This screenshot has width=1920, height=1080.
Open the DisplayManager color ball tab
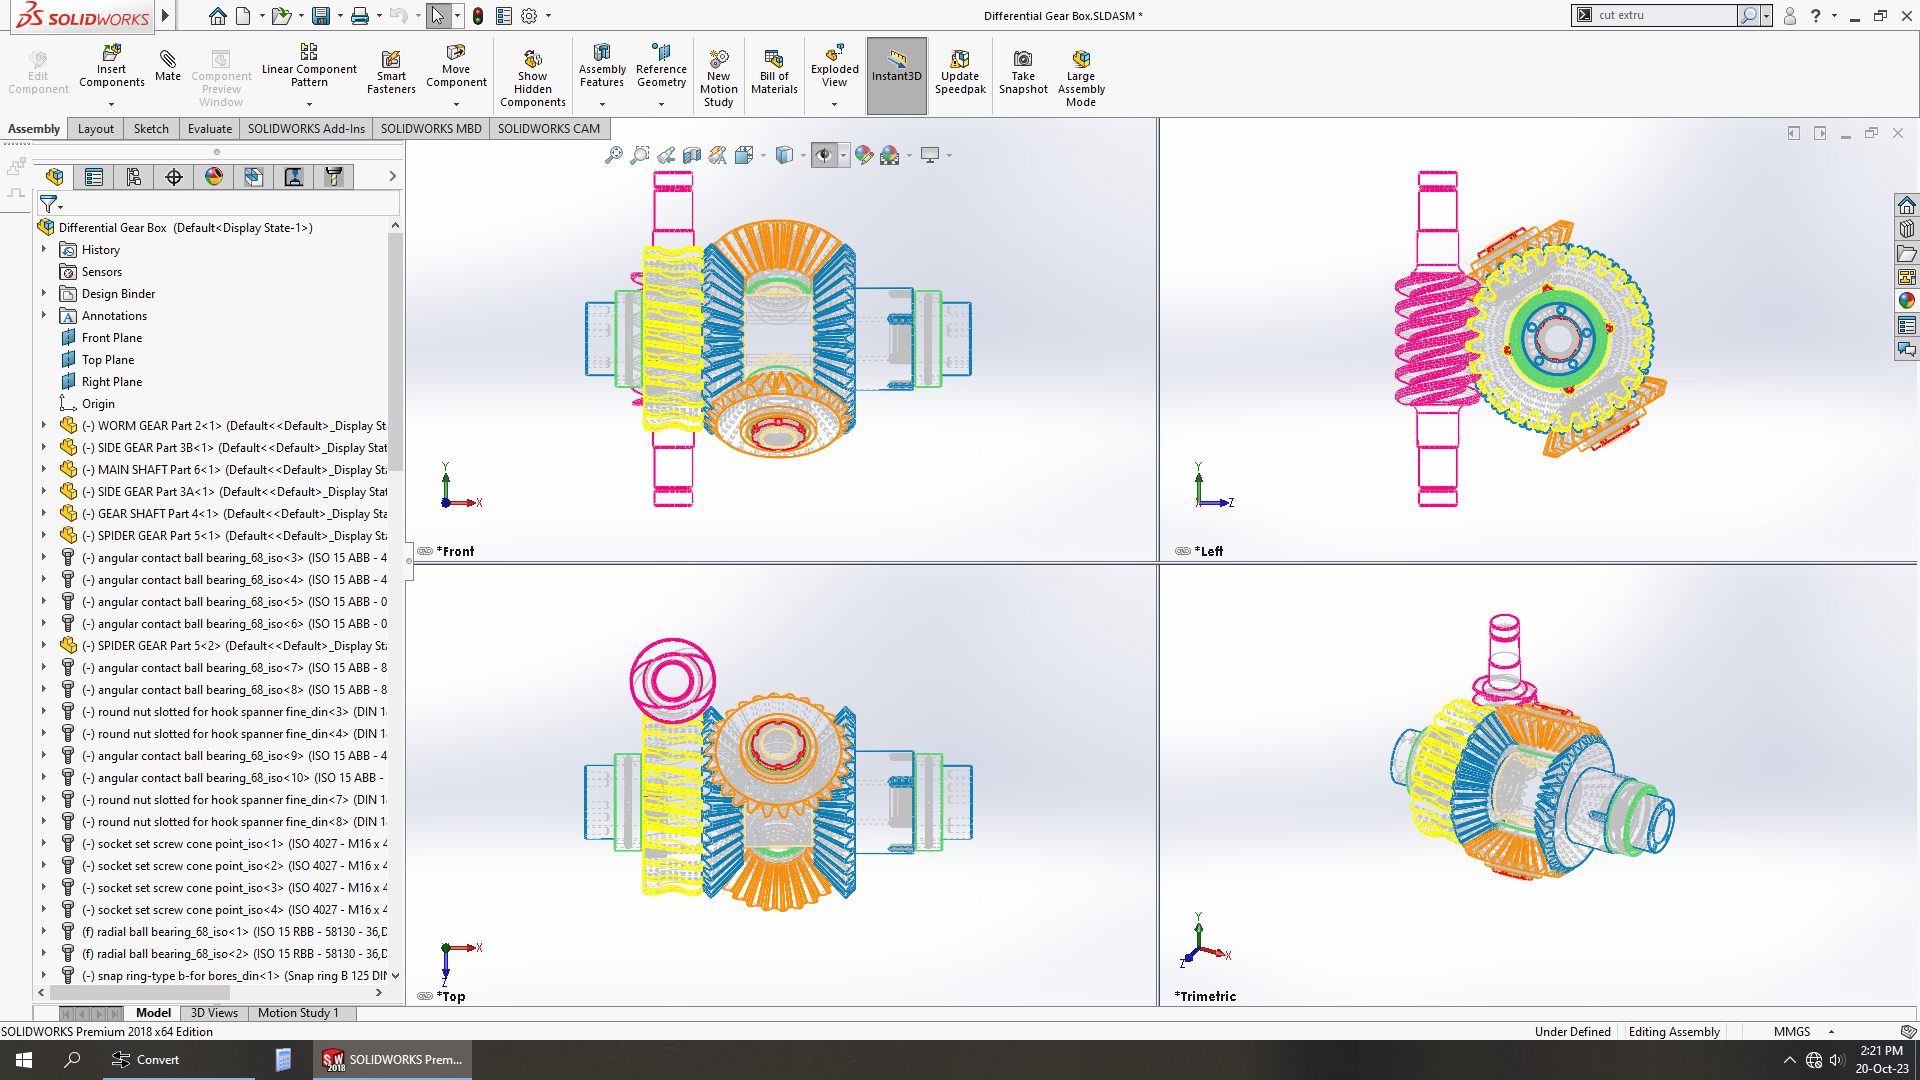click(x=214, y=177)
